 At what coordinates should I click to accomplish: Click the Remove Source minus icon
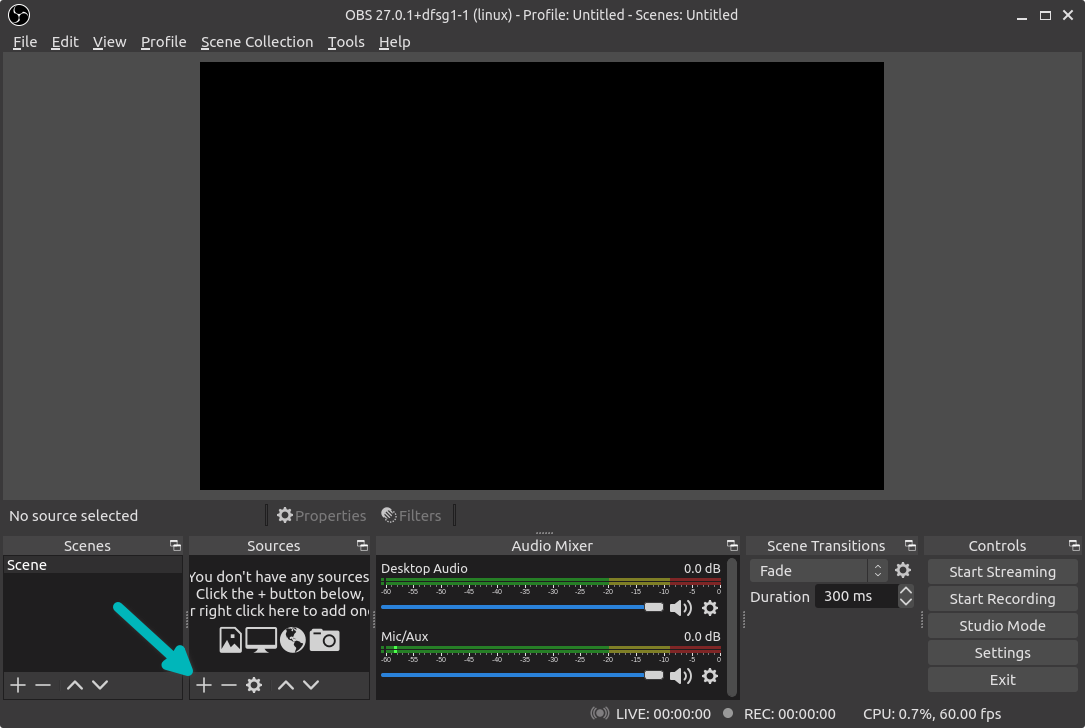click(228, 685)
